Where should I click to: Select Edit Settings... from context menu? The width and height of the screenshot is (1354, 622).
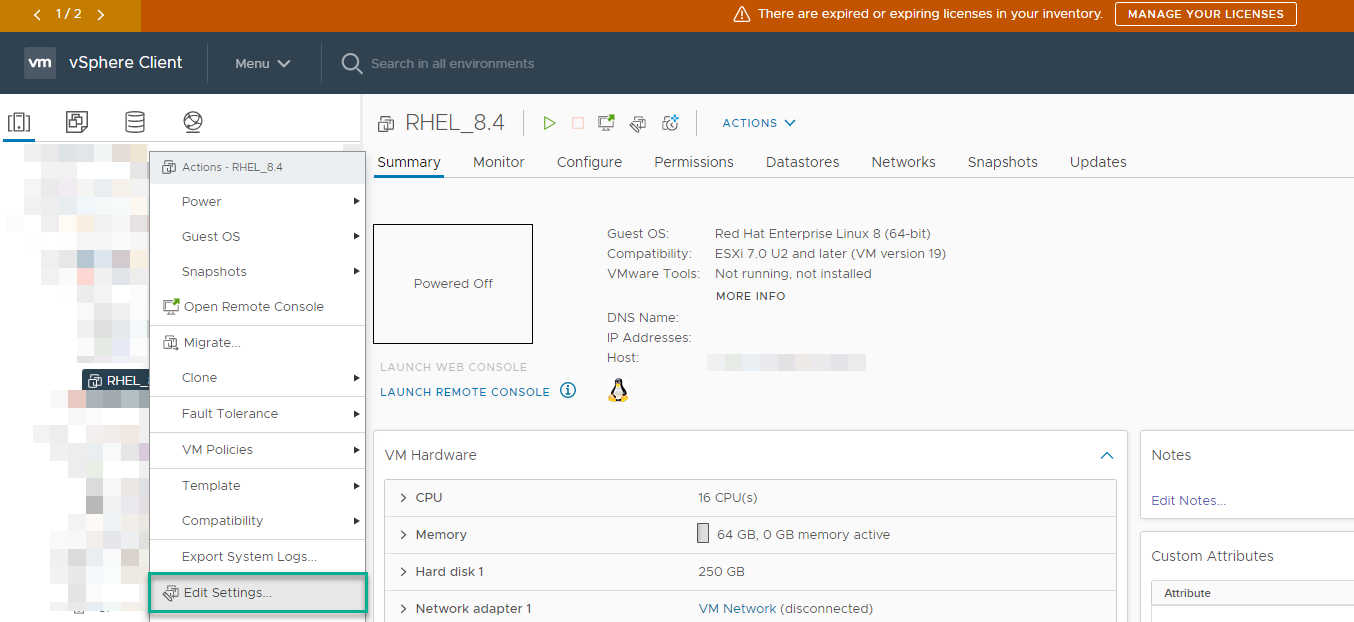[258, 592]
